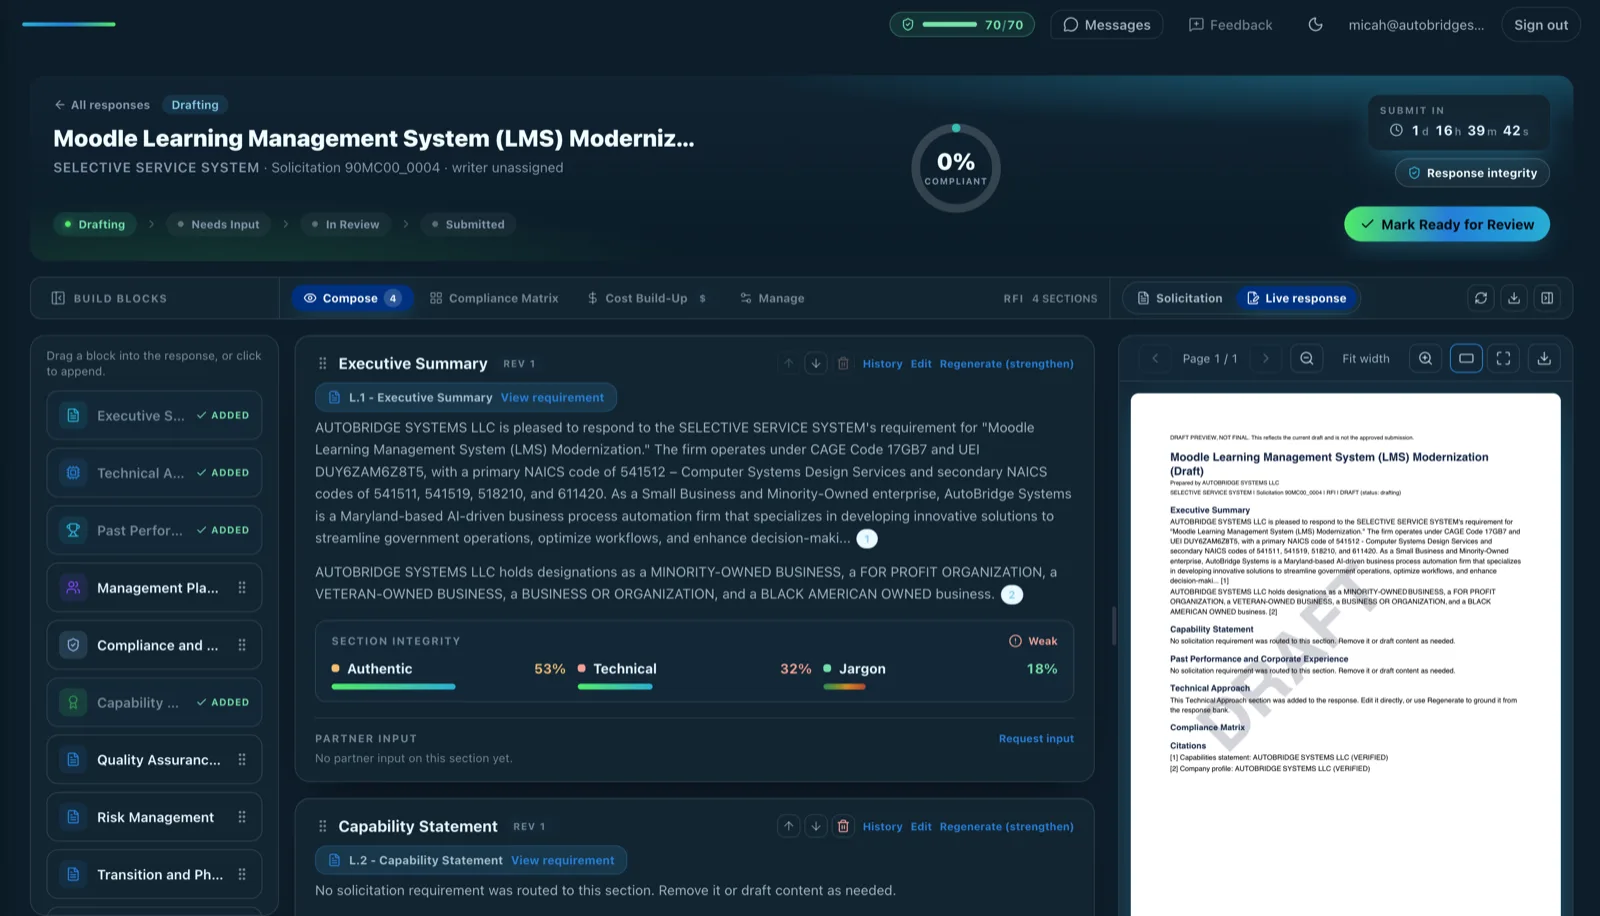The width and height of the screenshot is (1600, 916).
Task: Move the Capability Statement section up
Action: (x=789, y=826)
